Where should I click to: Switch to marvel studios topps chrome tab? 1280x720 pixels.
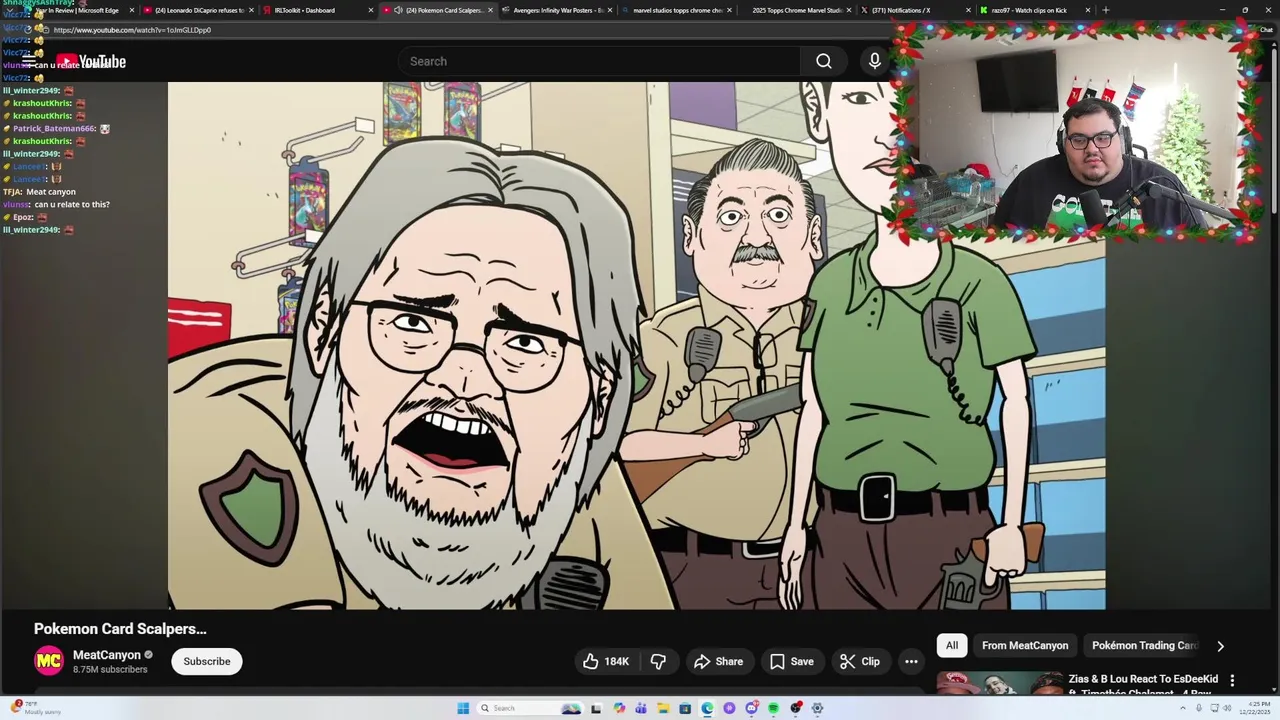click(x=677, y=10)
